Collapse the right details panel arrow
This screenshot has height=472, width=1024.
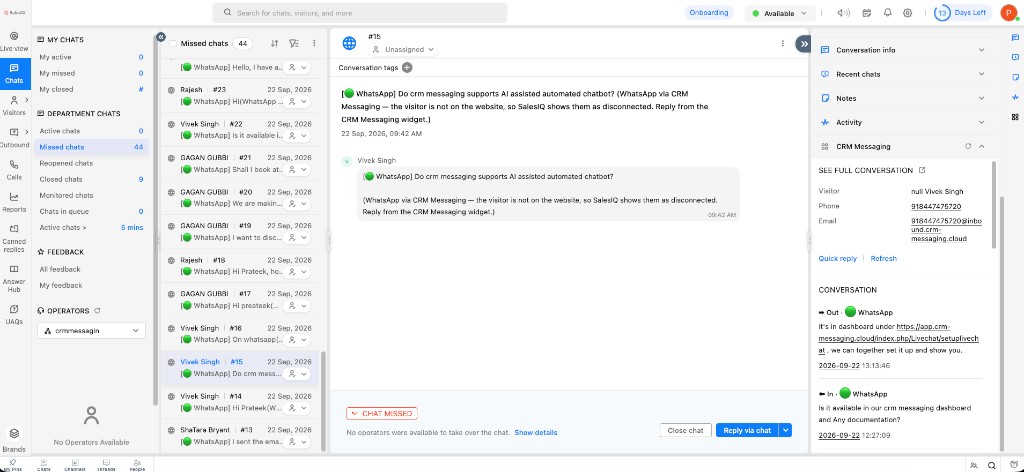pos(803,43)
